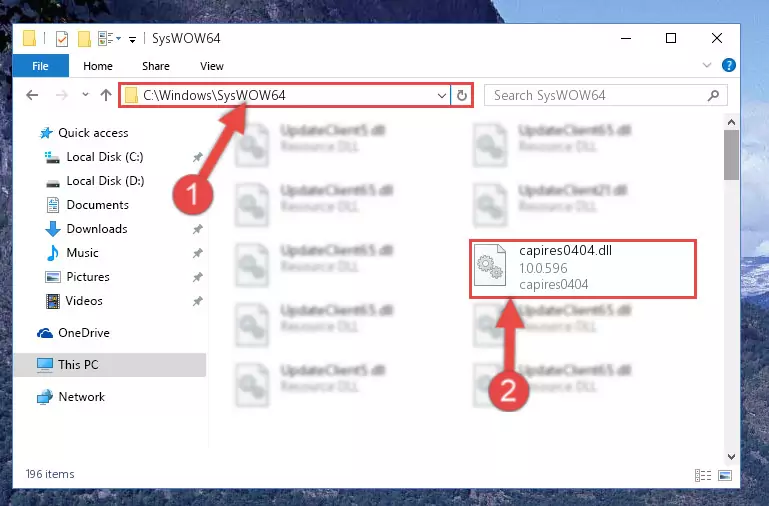Select OneDrive in the navigation pane

[84, 333]
